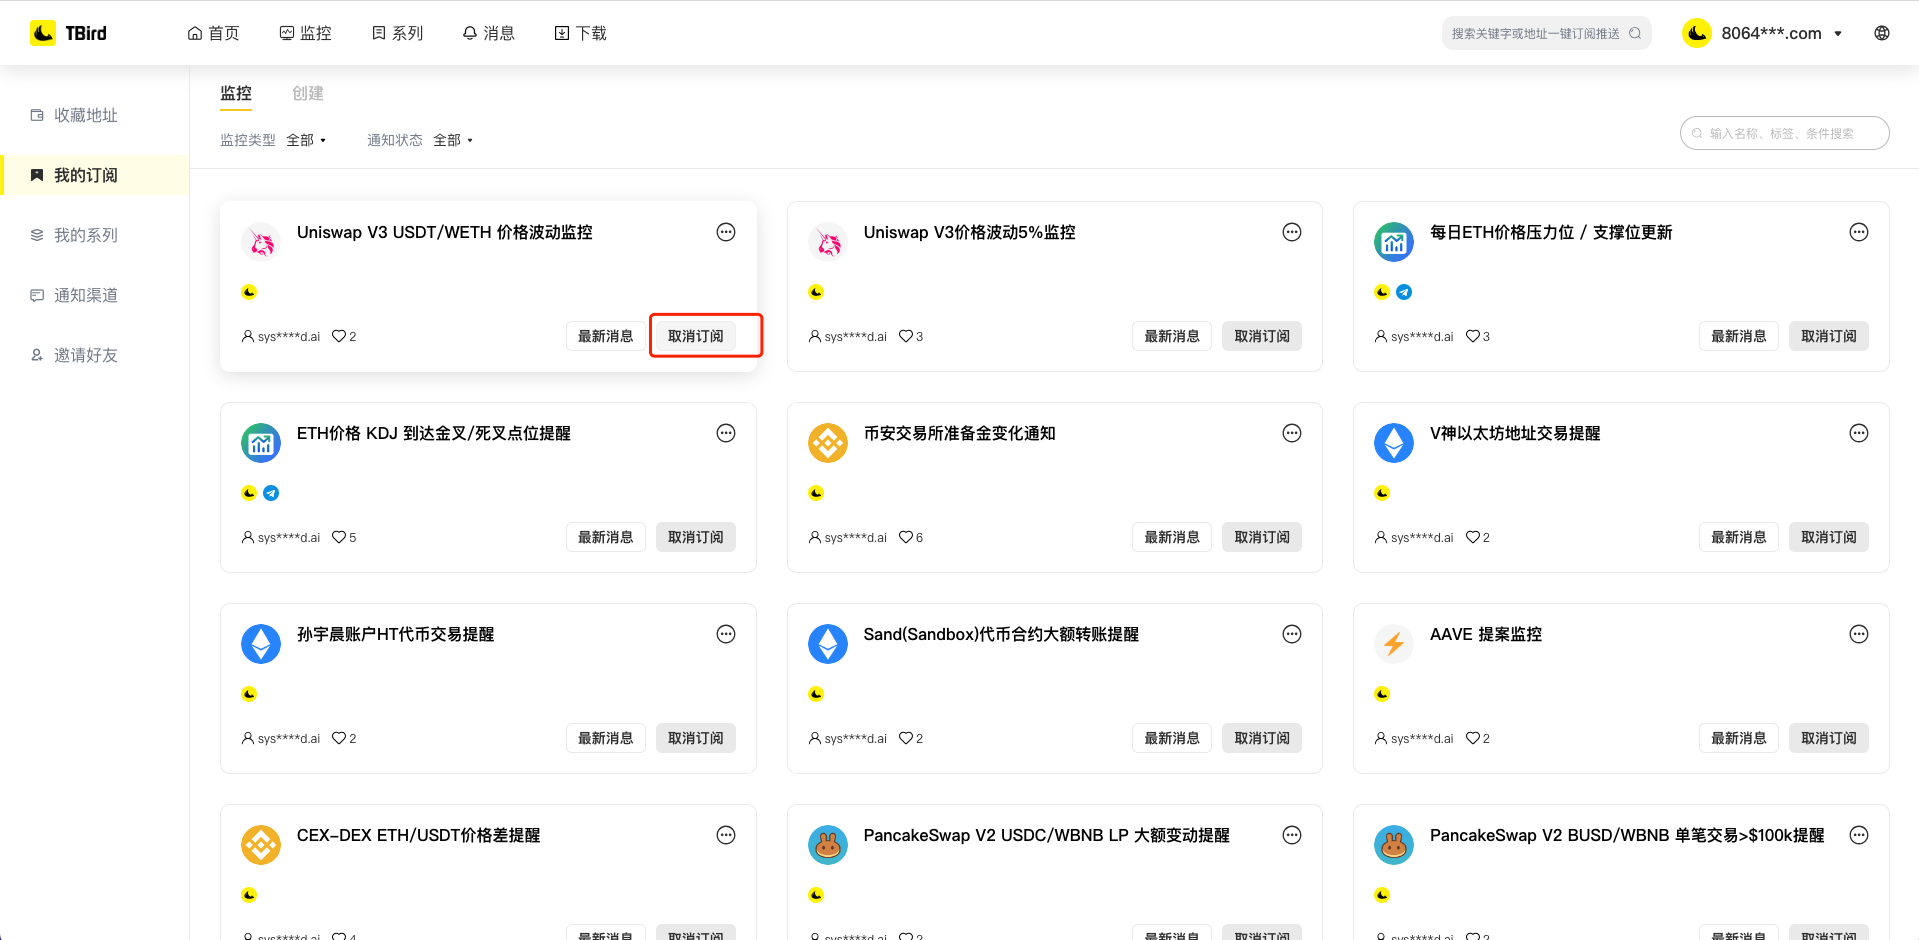Click the Telegram icon on 每日ETH价格压力位 card
The width and height of the screenshot is (1919, 940).
(1404, 292)
